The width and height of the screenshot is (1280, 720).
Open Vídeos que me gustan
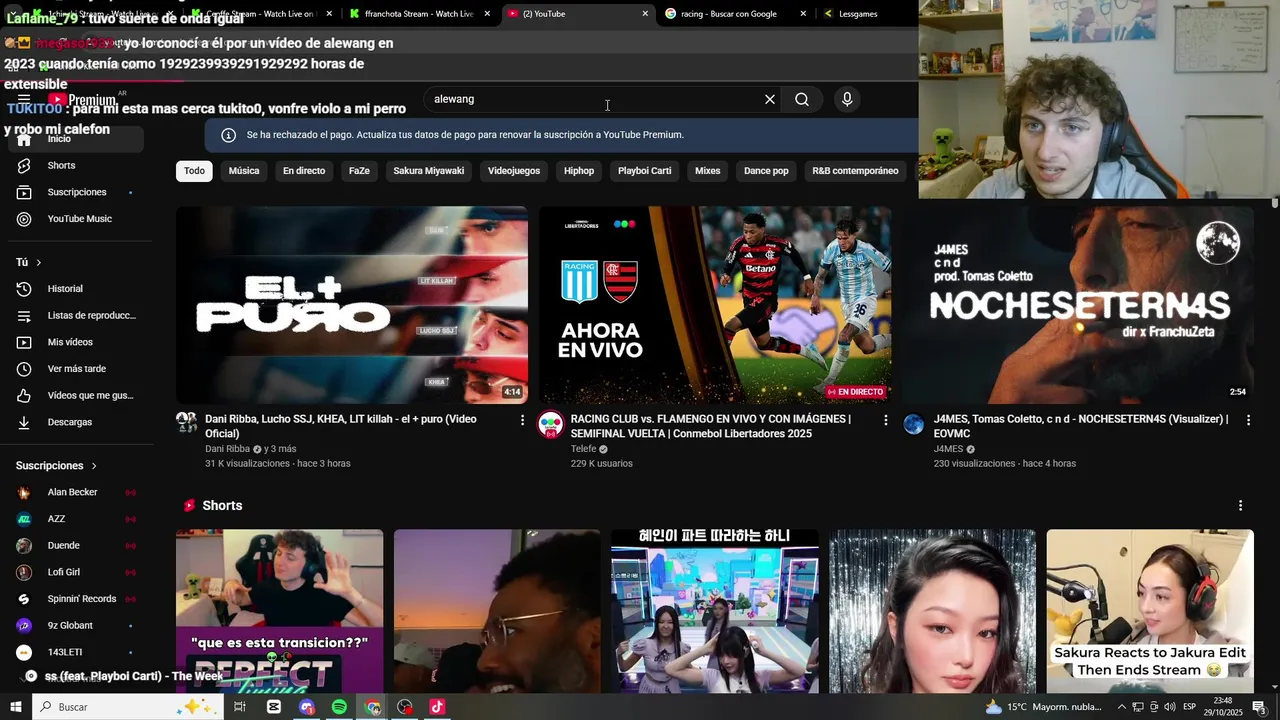(x=77, y=395)
